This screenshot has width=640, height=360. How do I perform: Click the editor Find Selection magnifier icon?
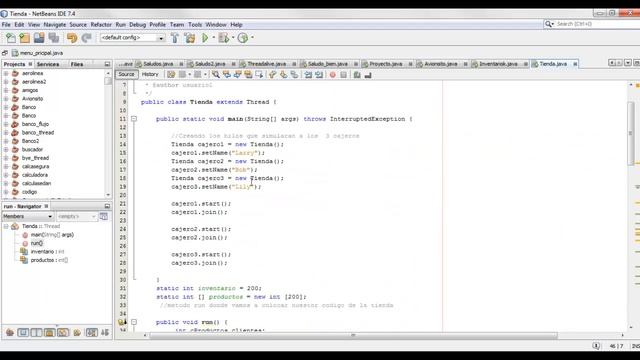point(216,75)
